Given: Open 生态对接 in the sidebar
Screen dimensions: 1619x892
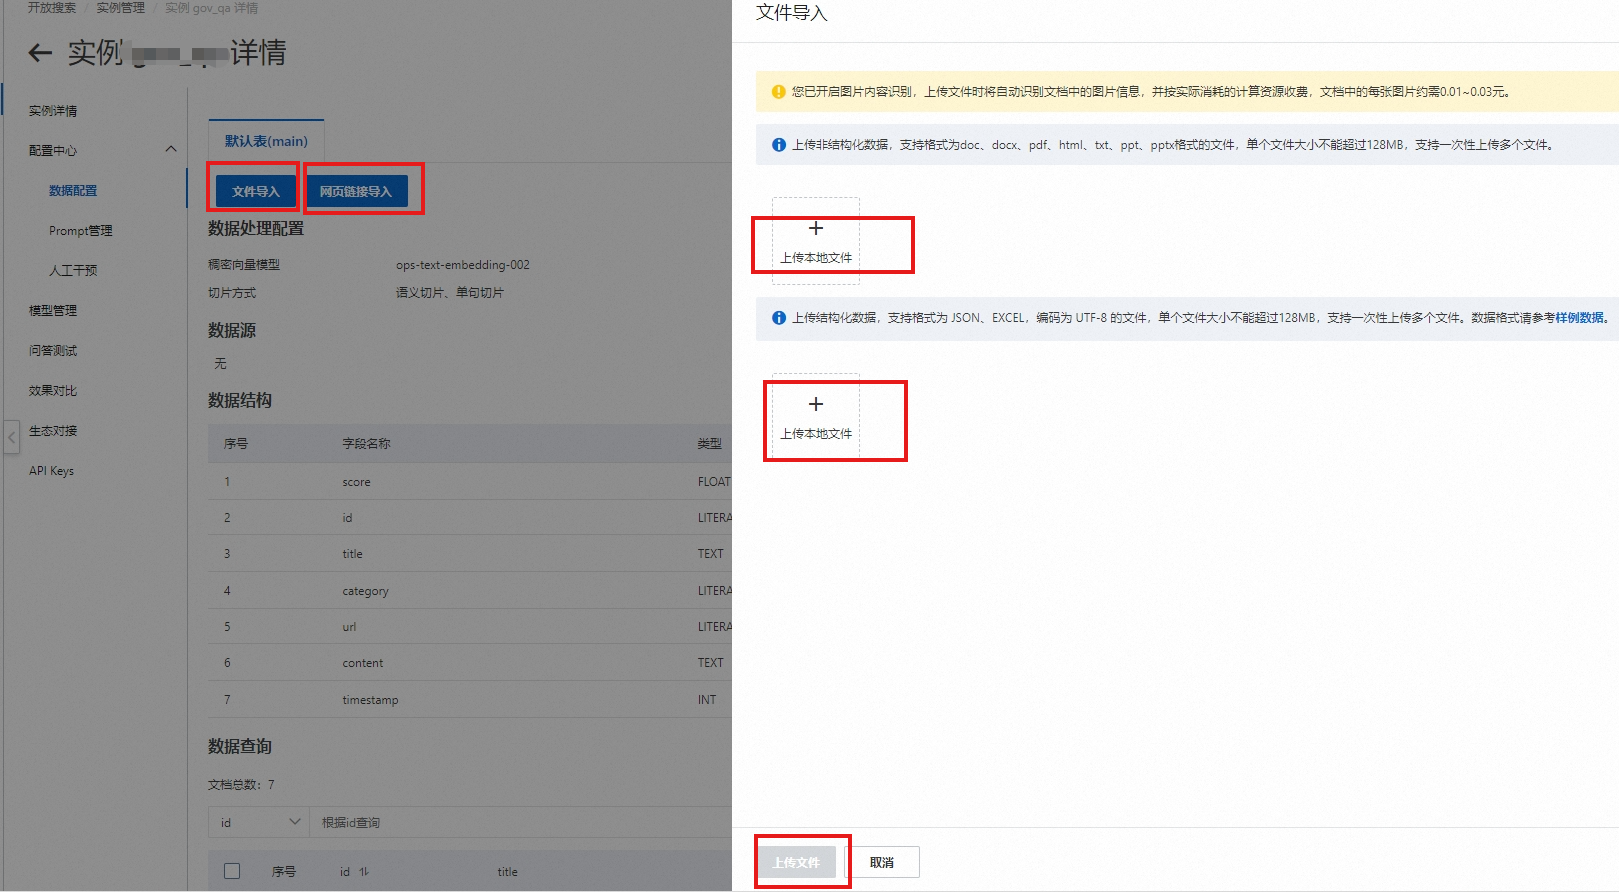Looking at the screenshot, I should (53, 431).
